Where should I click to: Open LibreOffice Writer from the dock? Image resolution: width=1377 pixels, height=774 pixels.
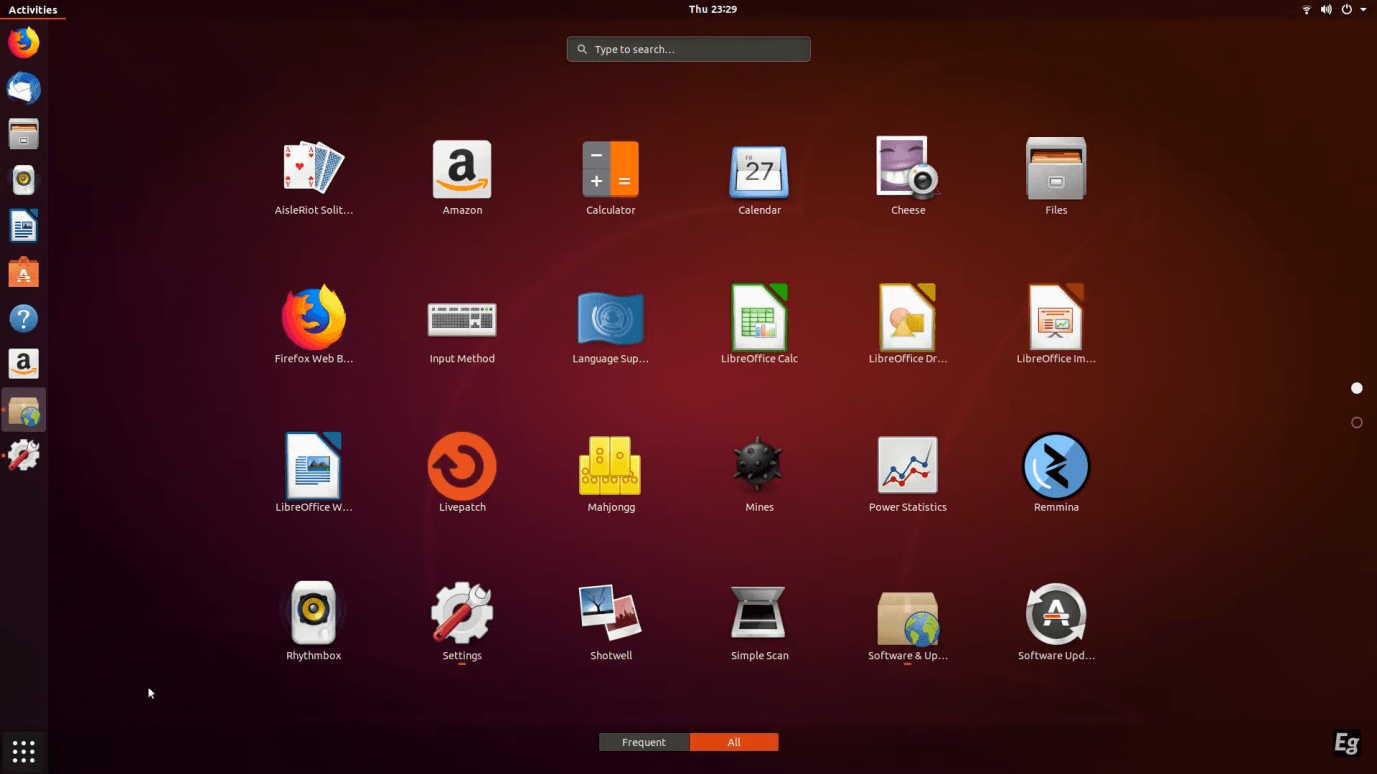point(24,226)
